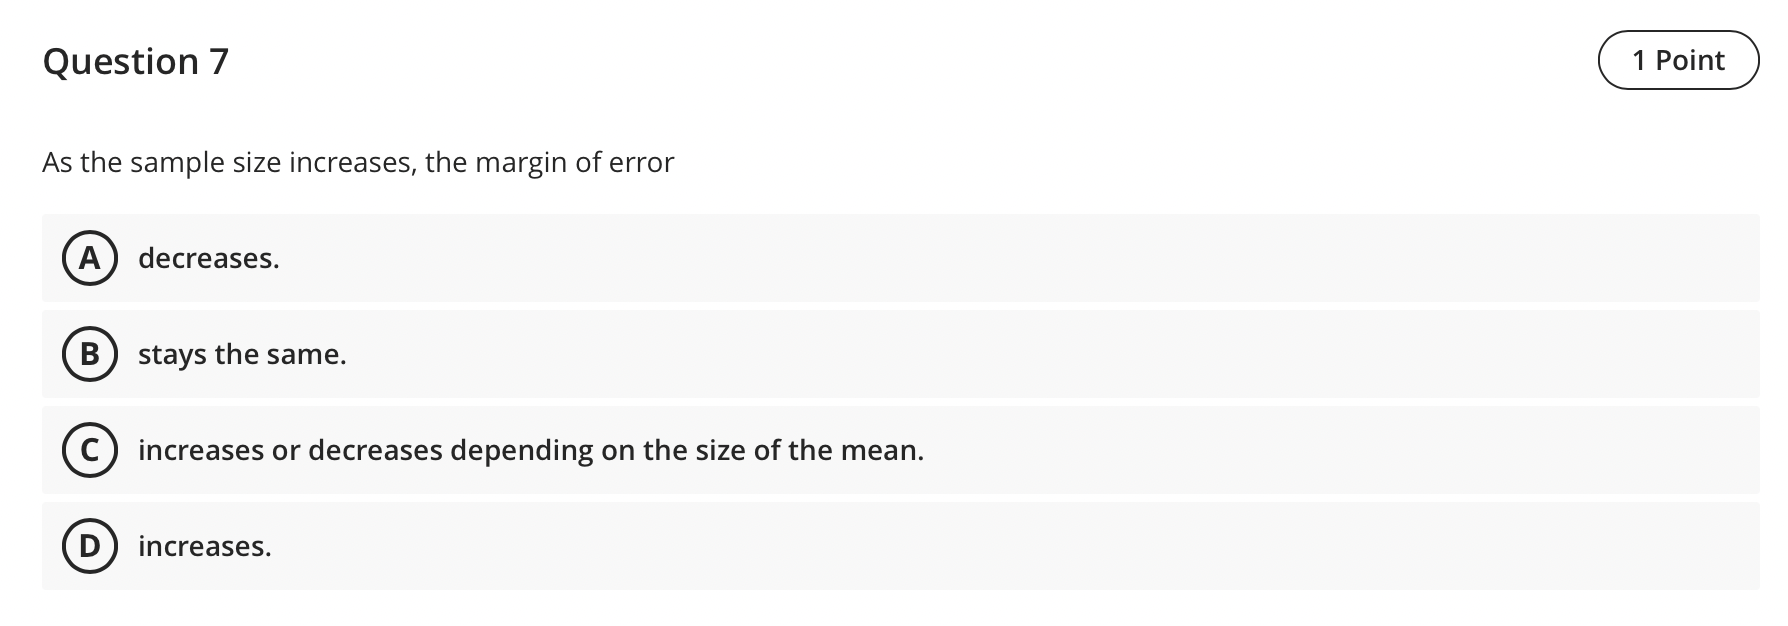Click the letter B inside its circle
Viewport: 1788px width, 626px height.
tap(89, 354)
